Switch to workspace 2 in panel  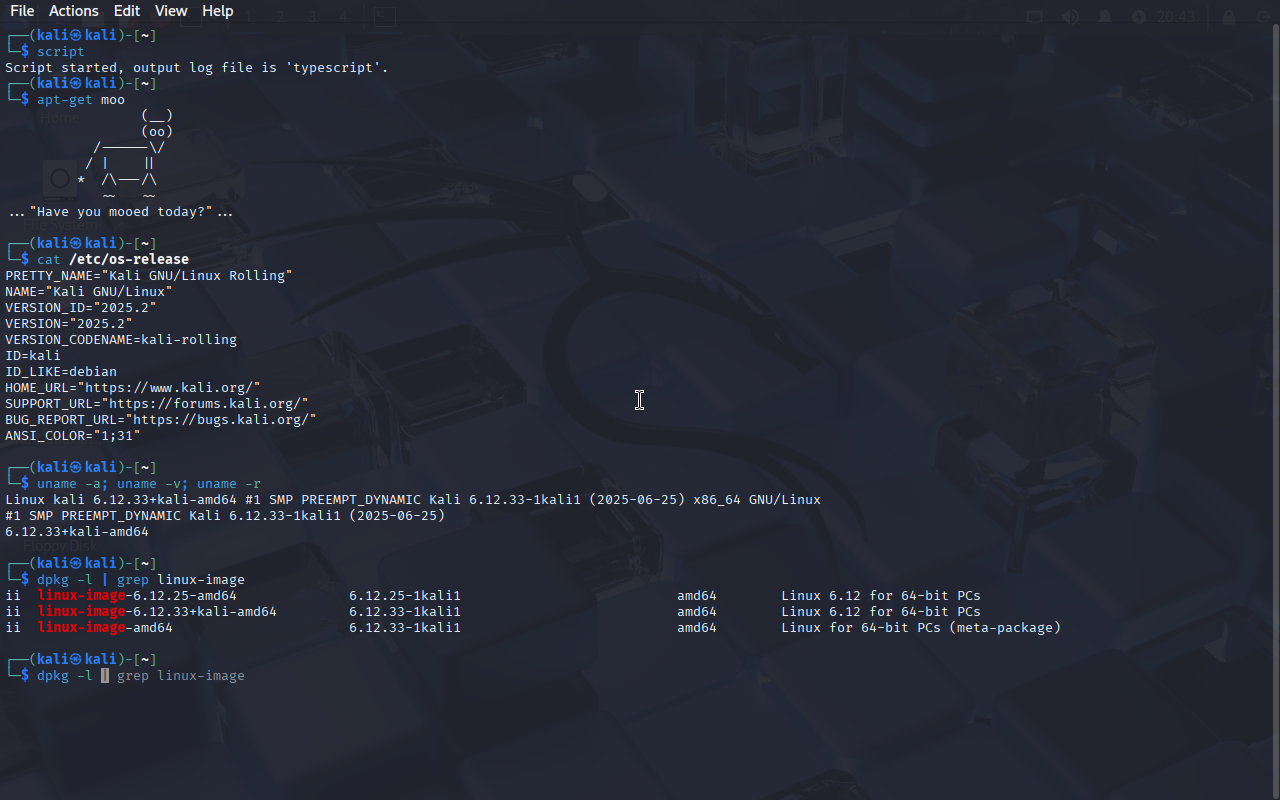pos(280,17)
